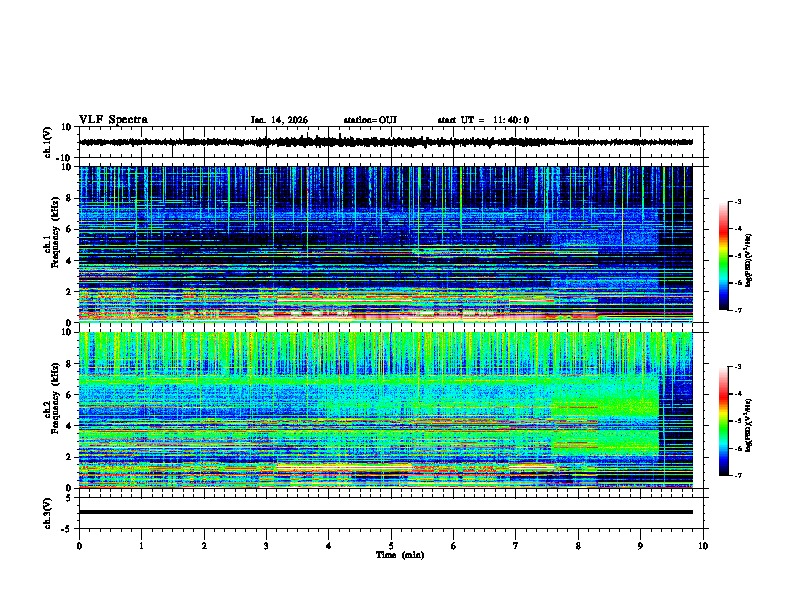Click the "4" label on the time axis
Screen dimensions: 792x612
pyautogui.click(x=329, y=546)
